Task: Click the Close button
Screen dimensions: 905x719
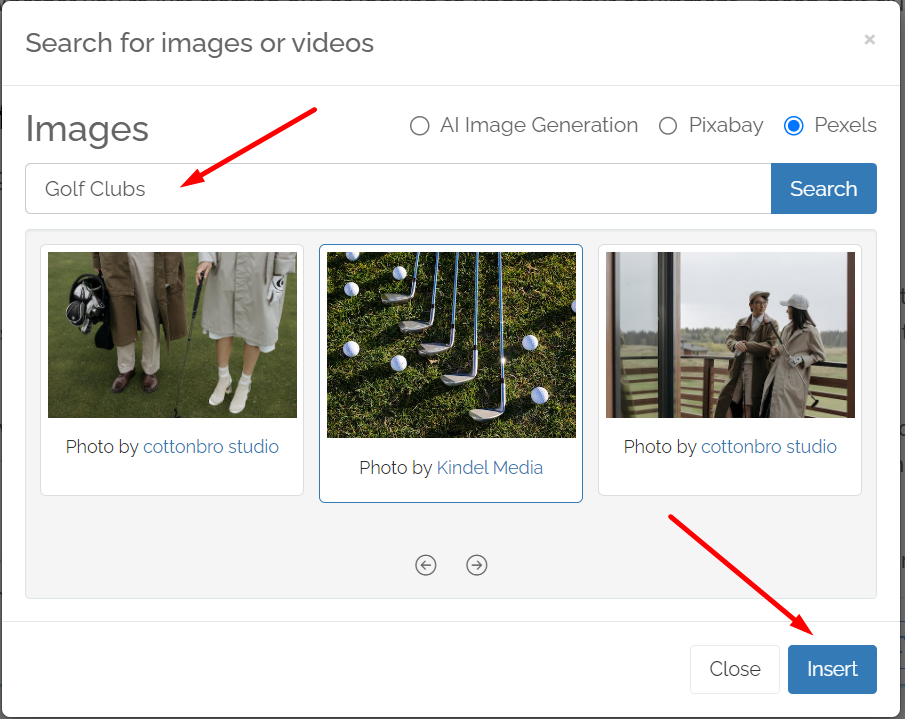Action: click(x=735, y=669)
